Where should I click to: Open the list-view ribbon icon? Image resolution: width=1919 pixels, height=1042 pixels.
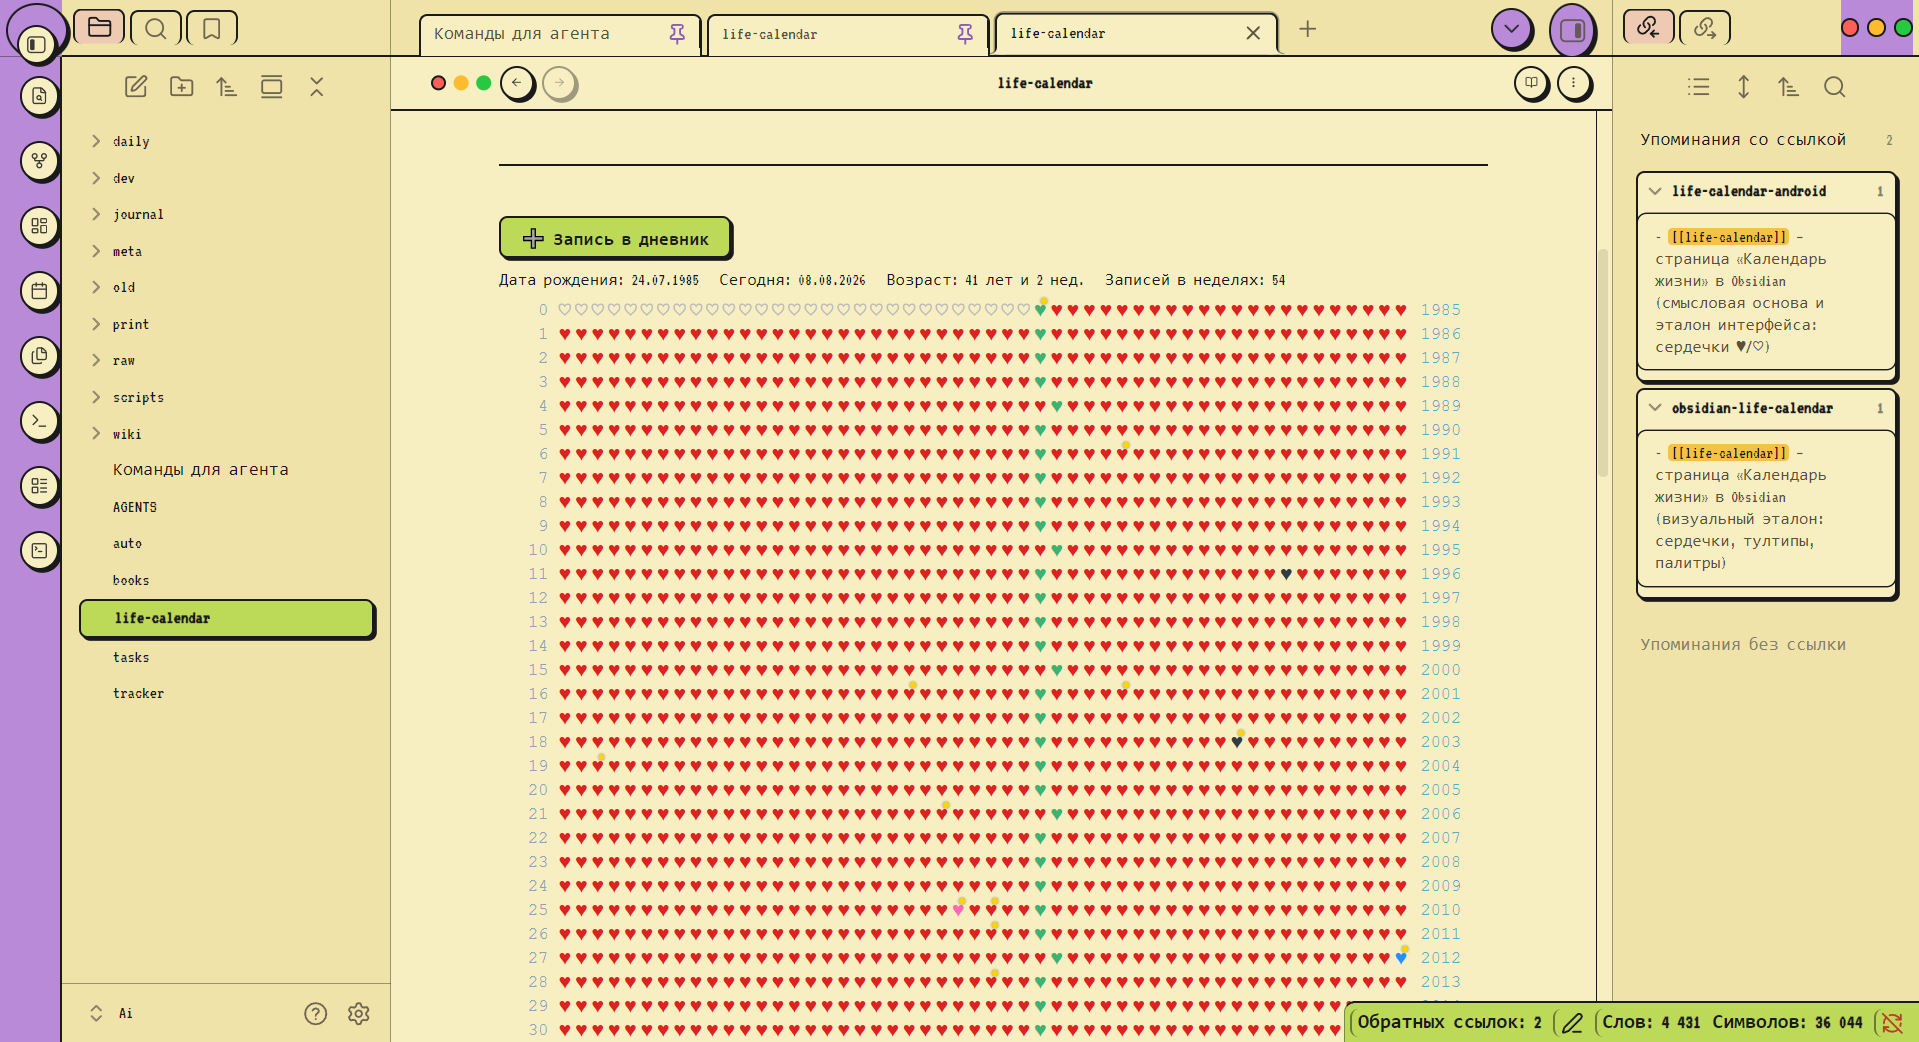point(39,486)
